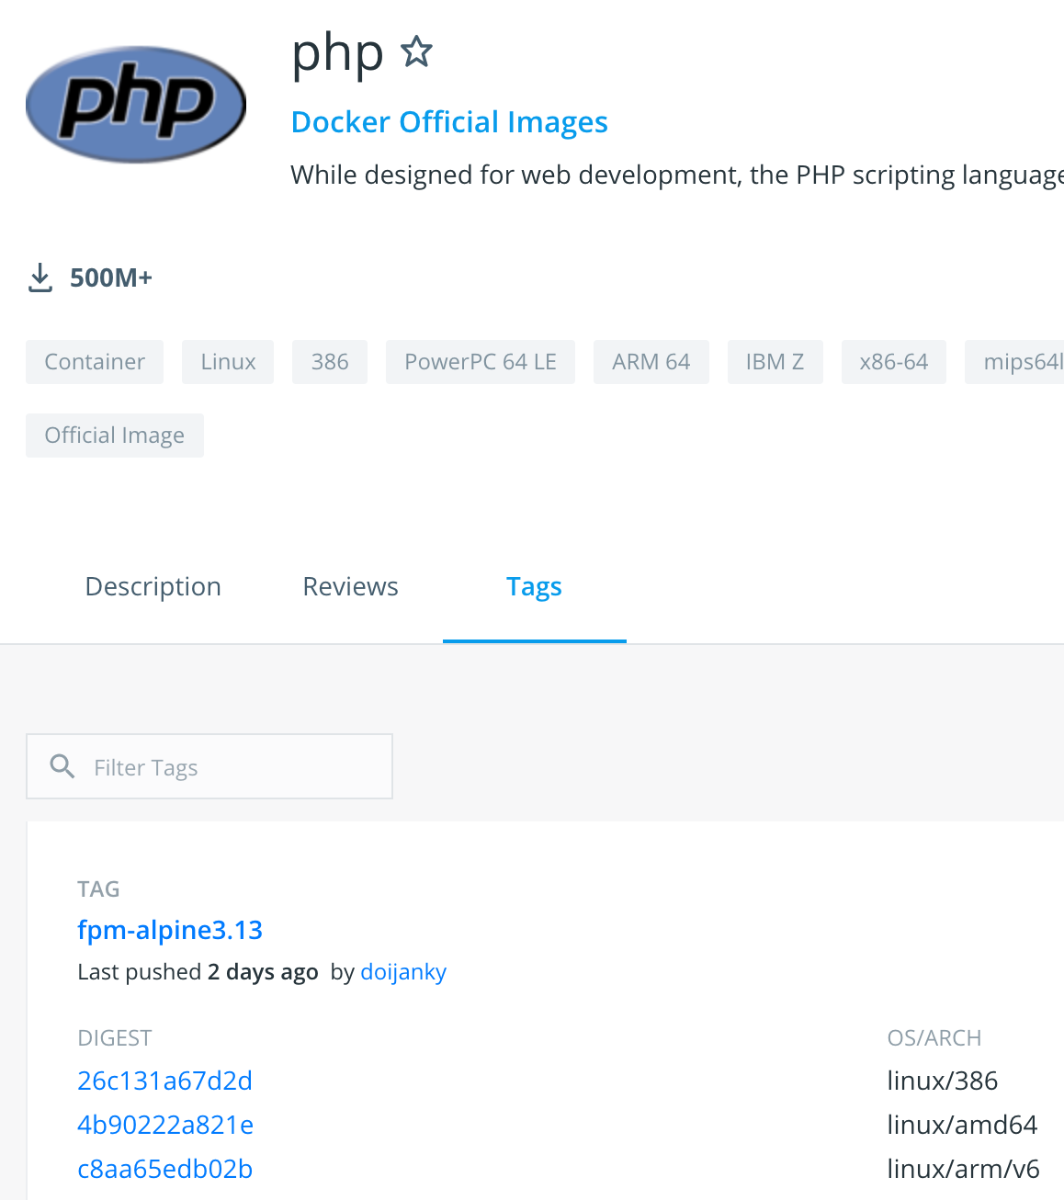Click the php repository title

click(337, 52)
